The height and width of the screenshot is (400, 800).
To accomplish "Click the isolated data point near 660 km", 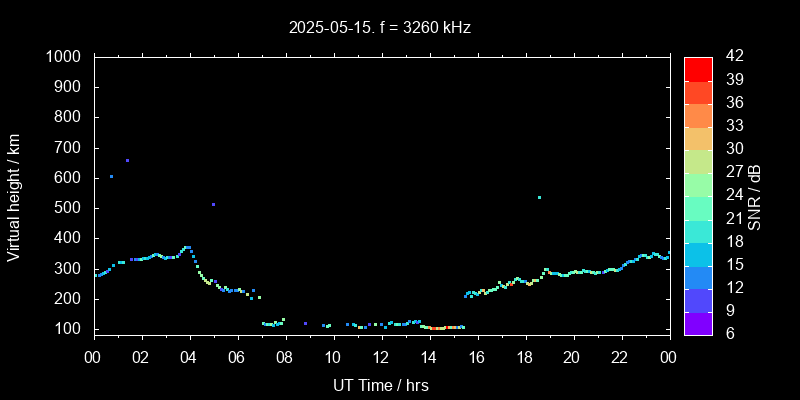I will pos(127,160).
